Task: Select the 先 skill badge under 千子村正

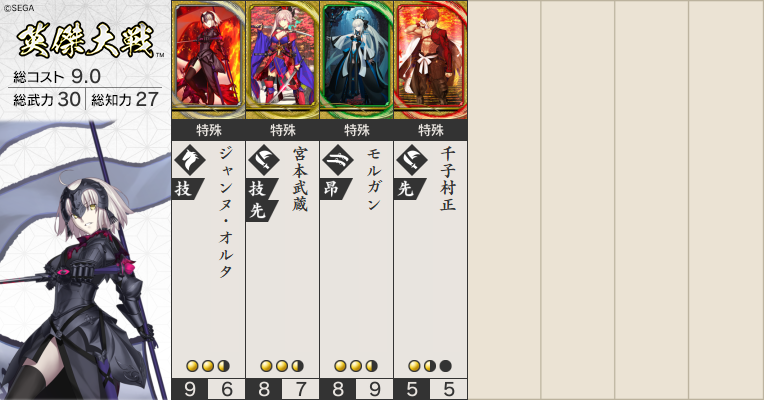Action: point(409,189)
